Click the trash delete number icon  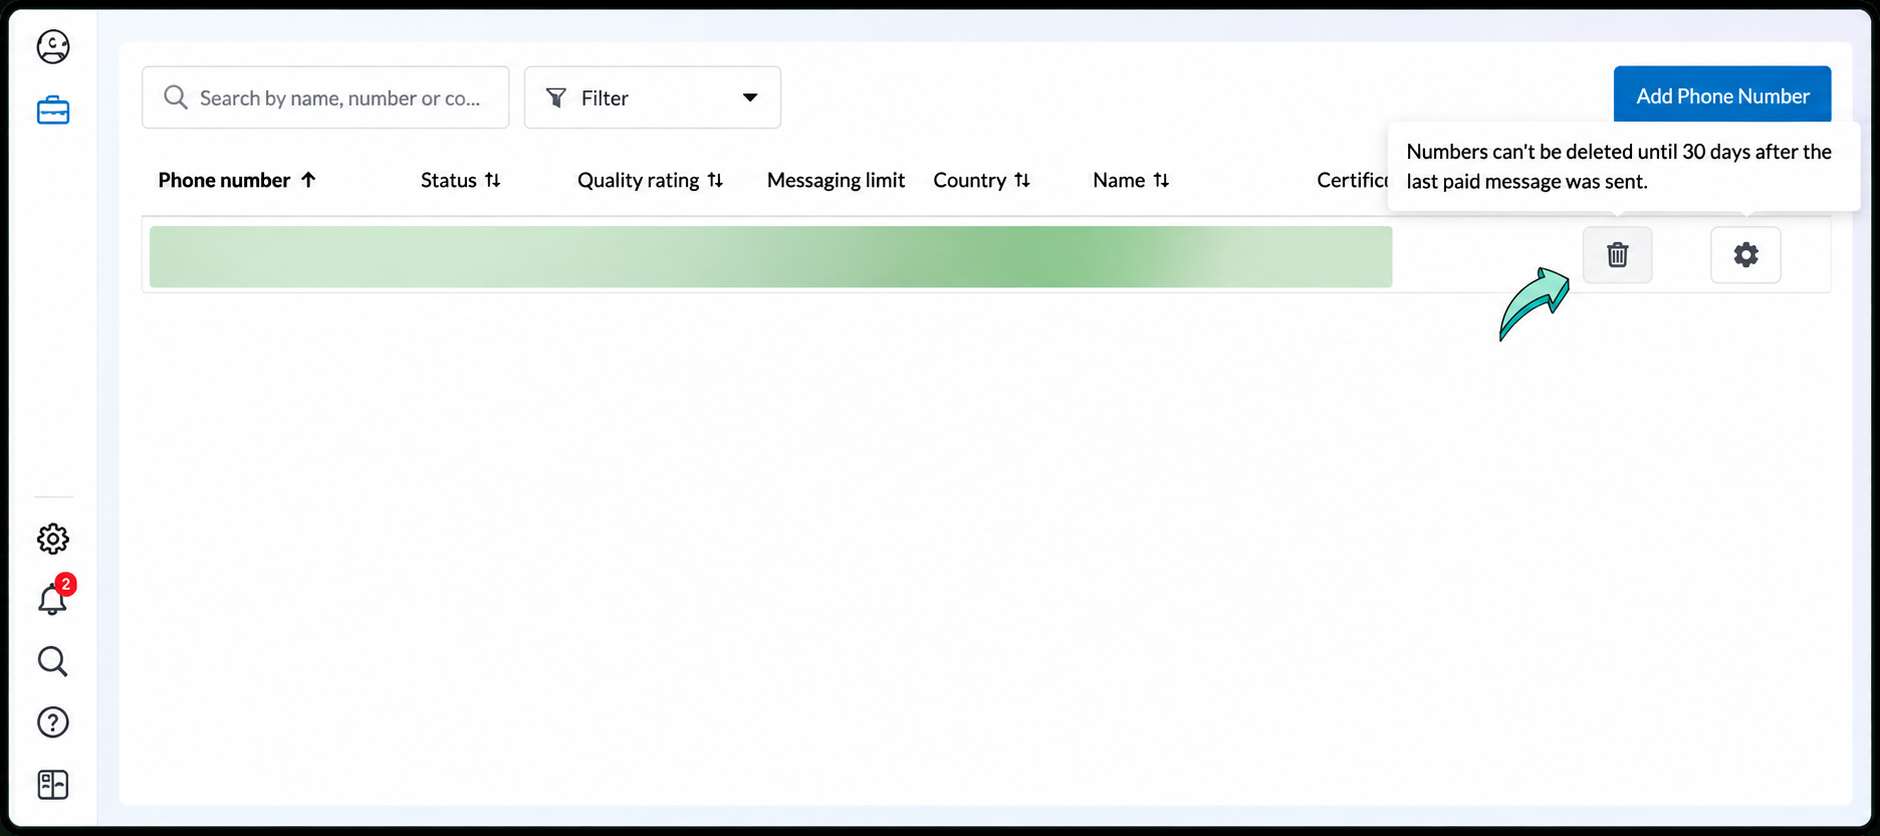tap(1617, 255)
